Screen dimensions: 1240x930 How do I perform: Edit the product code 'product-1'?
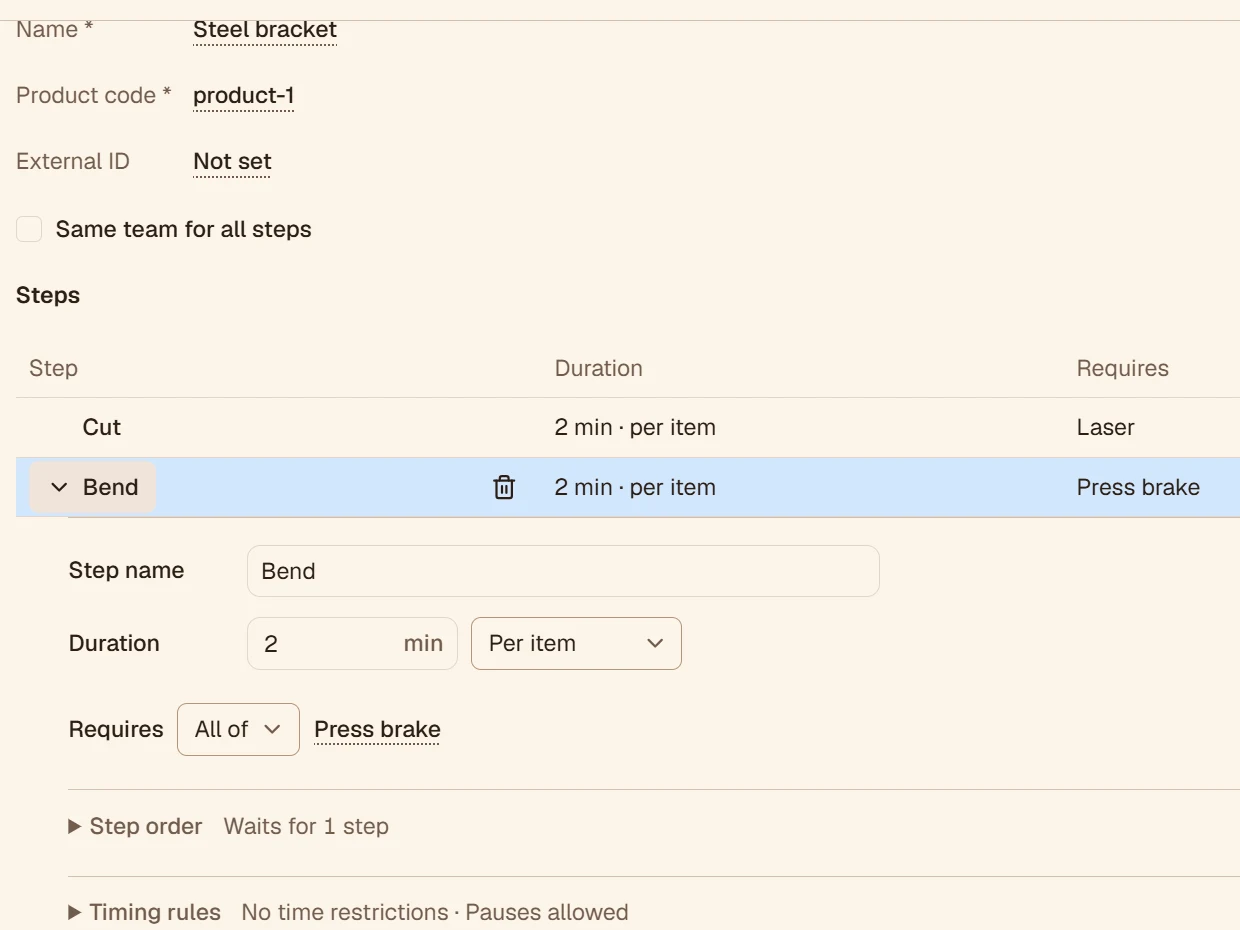(243, 96)
